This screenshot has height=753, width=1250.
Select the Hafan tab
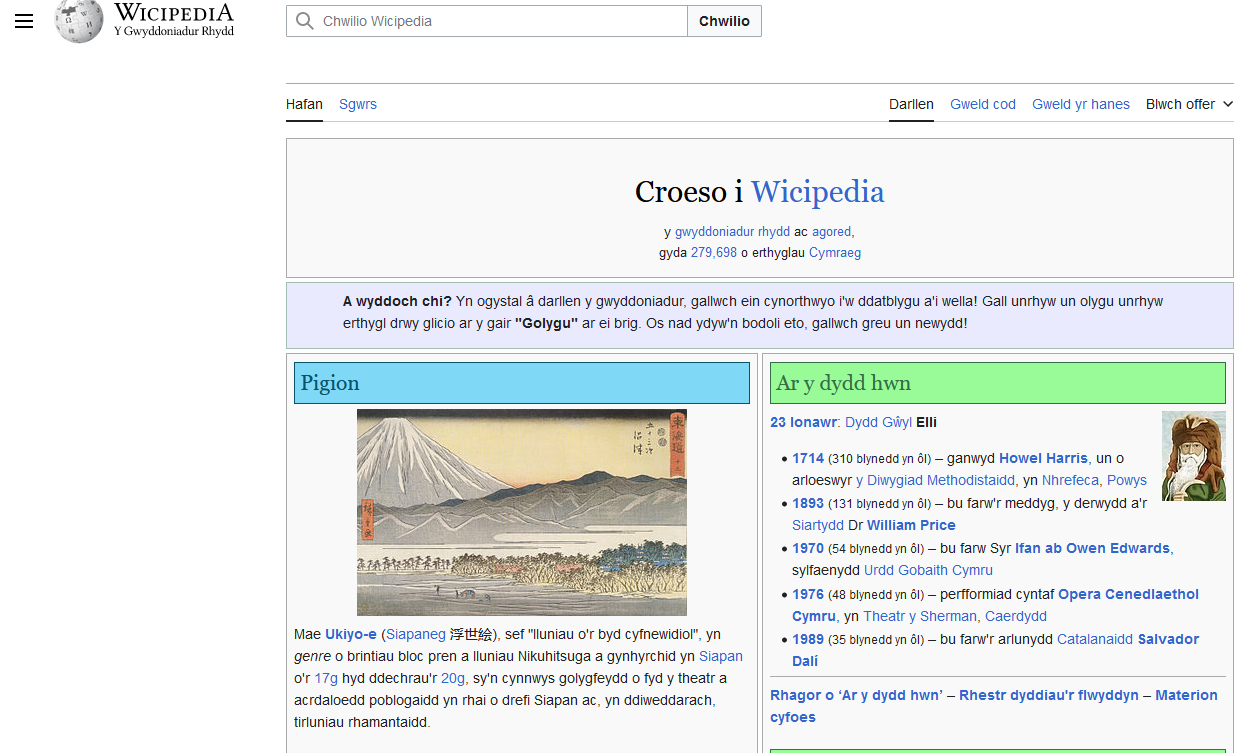[x=304, y=104]
